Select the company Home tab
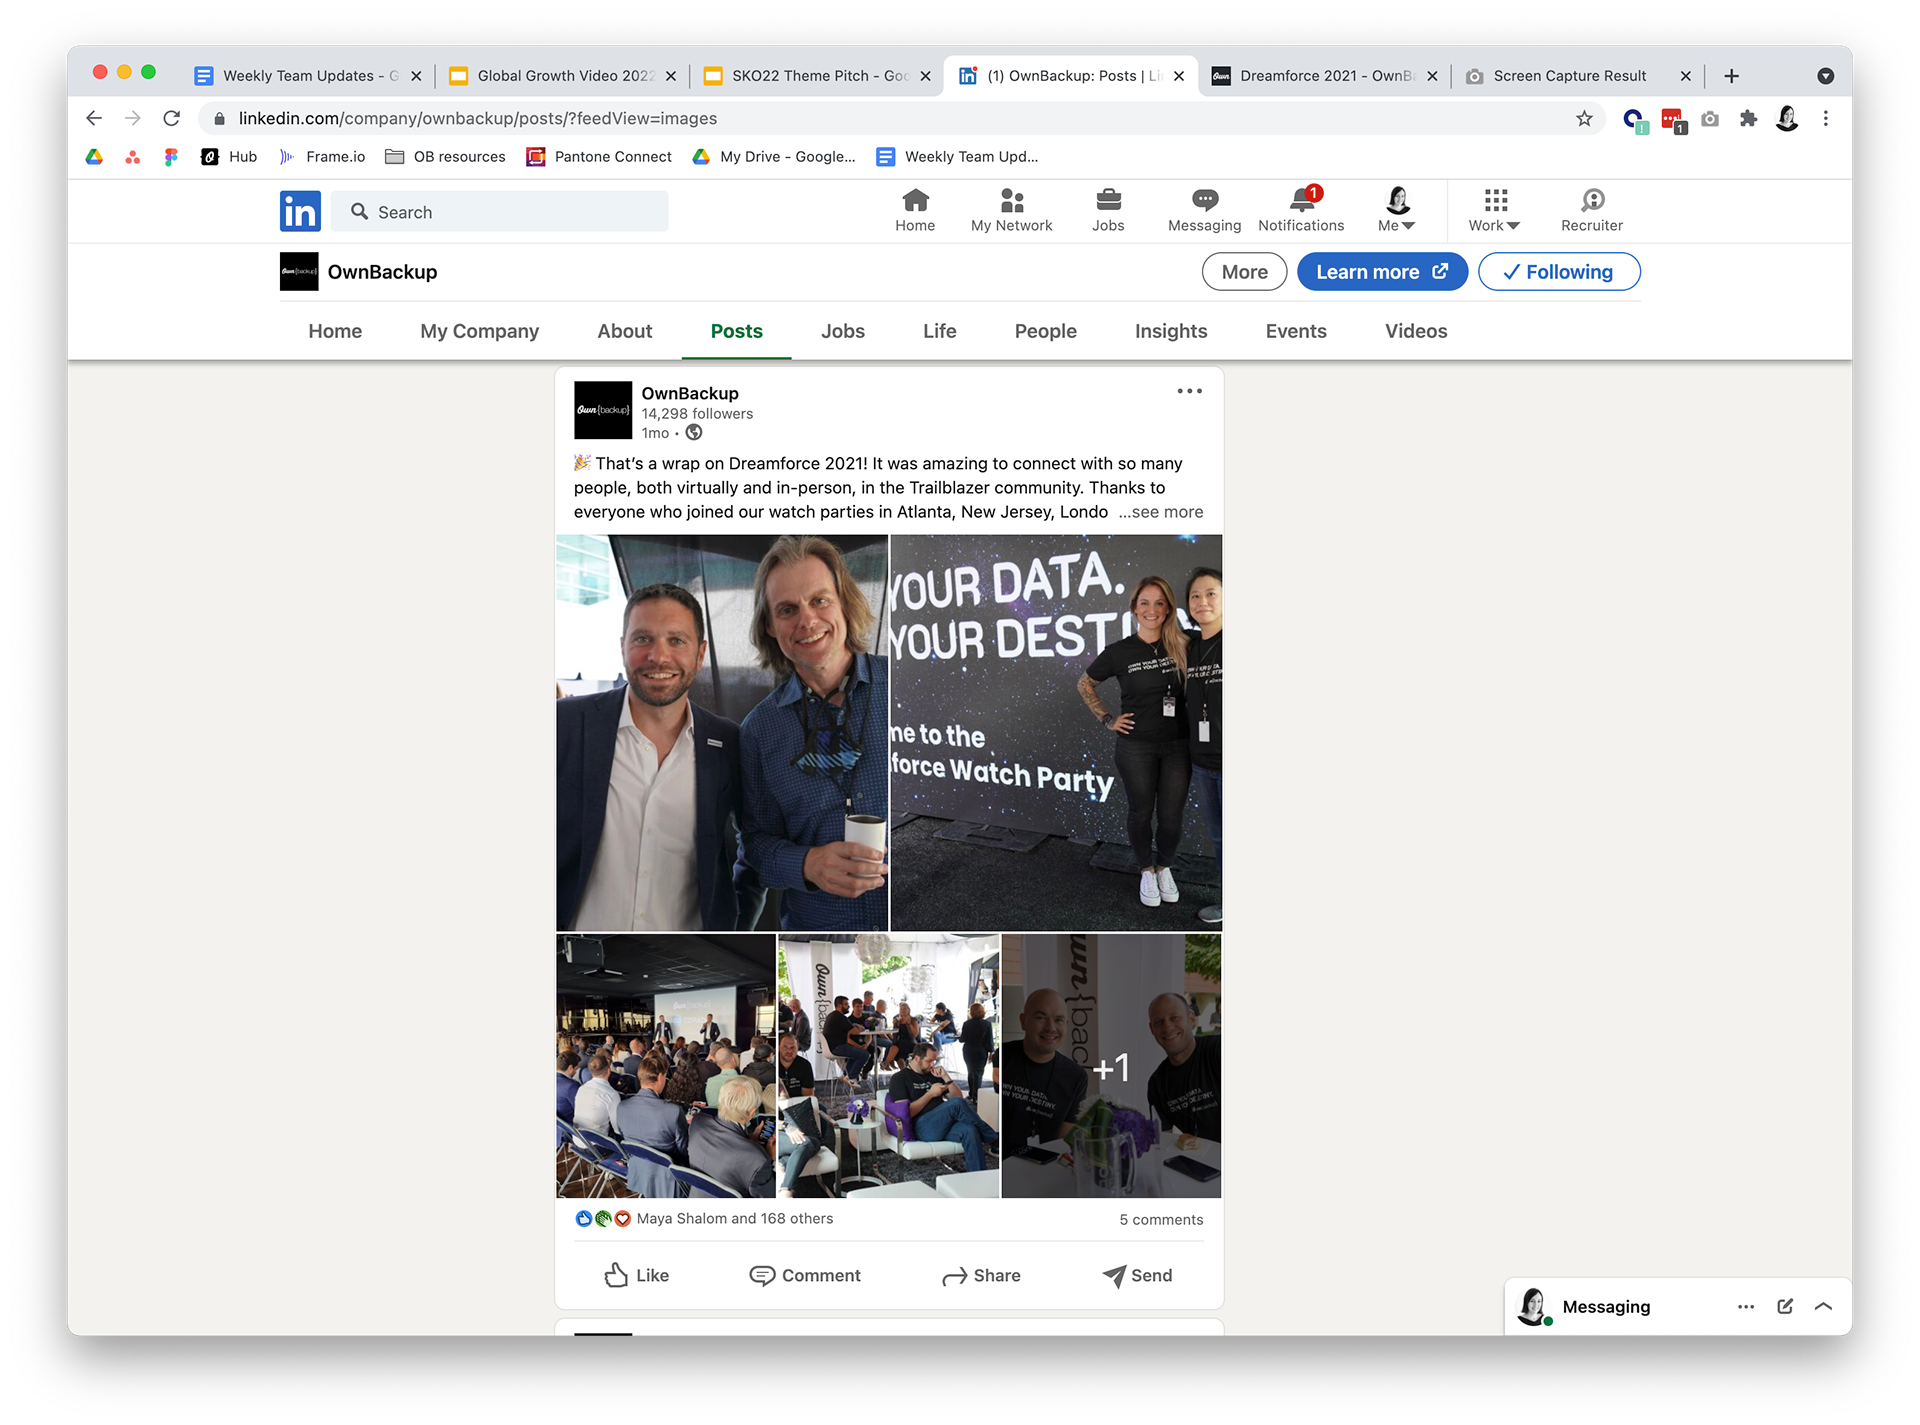Viewport: 1920px width, 1425px height. (x=335, y=331)
